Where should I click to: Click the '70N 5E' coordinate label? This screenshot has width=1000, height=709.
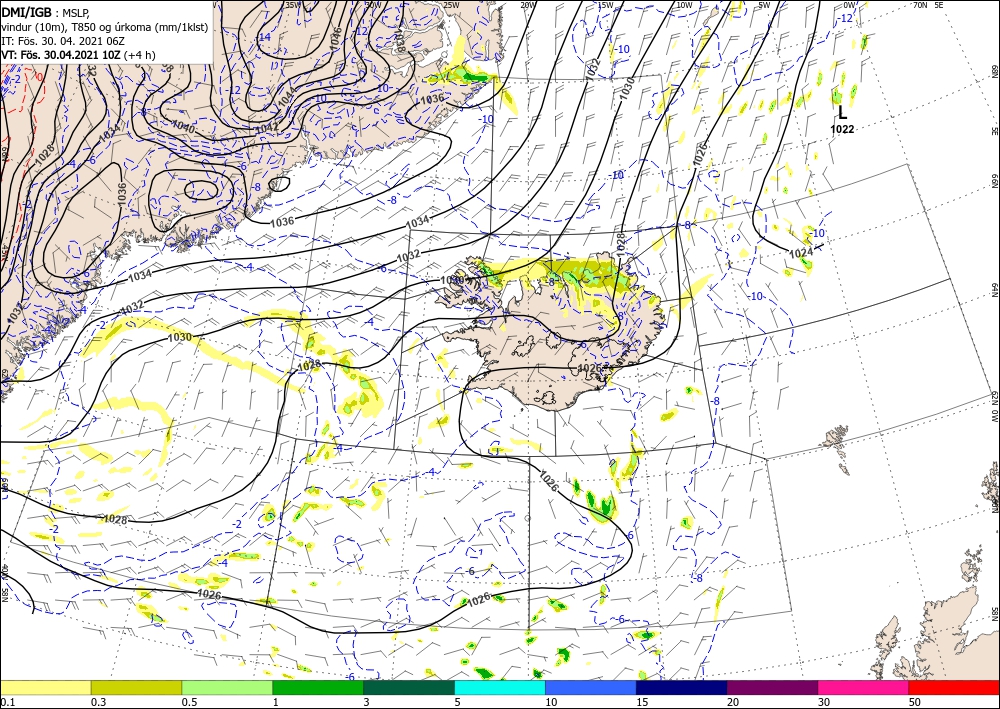[x=928, y=5]
